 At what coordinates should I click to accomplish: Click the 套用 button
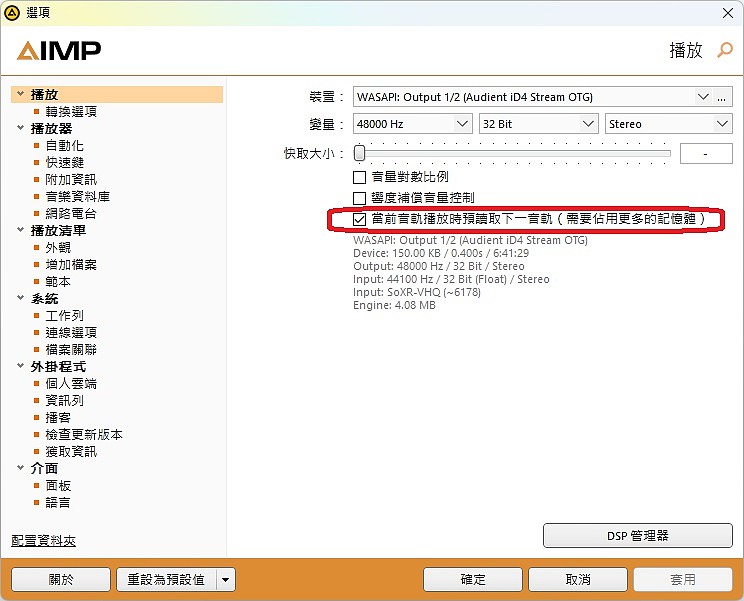(683, 580)
